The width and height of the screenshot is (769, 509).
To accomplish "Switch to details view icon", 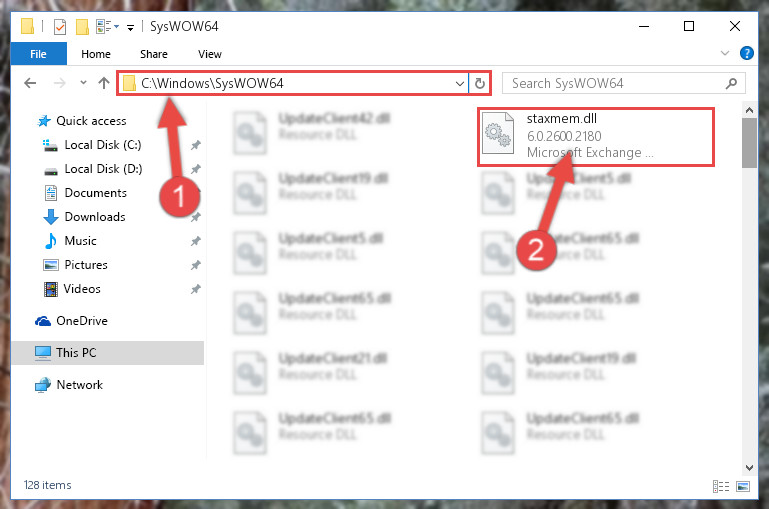I will [721, 486].
